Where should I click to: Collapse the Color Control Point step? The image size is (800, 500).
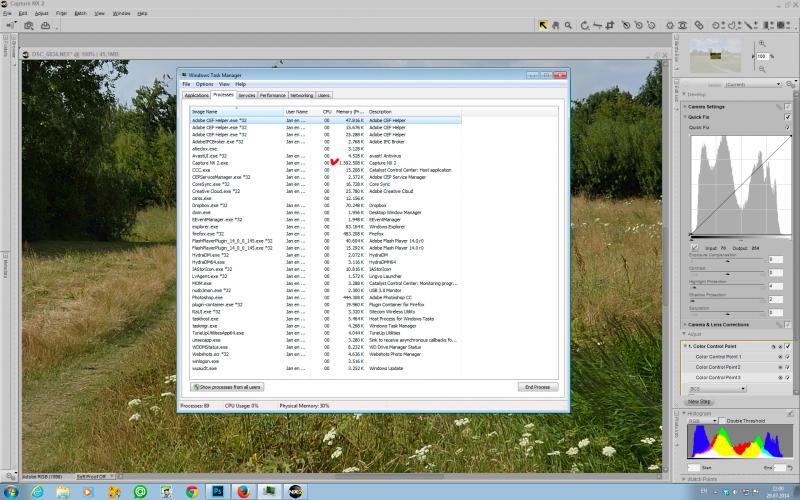coord(686,346)
